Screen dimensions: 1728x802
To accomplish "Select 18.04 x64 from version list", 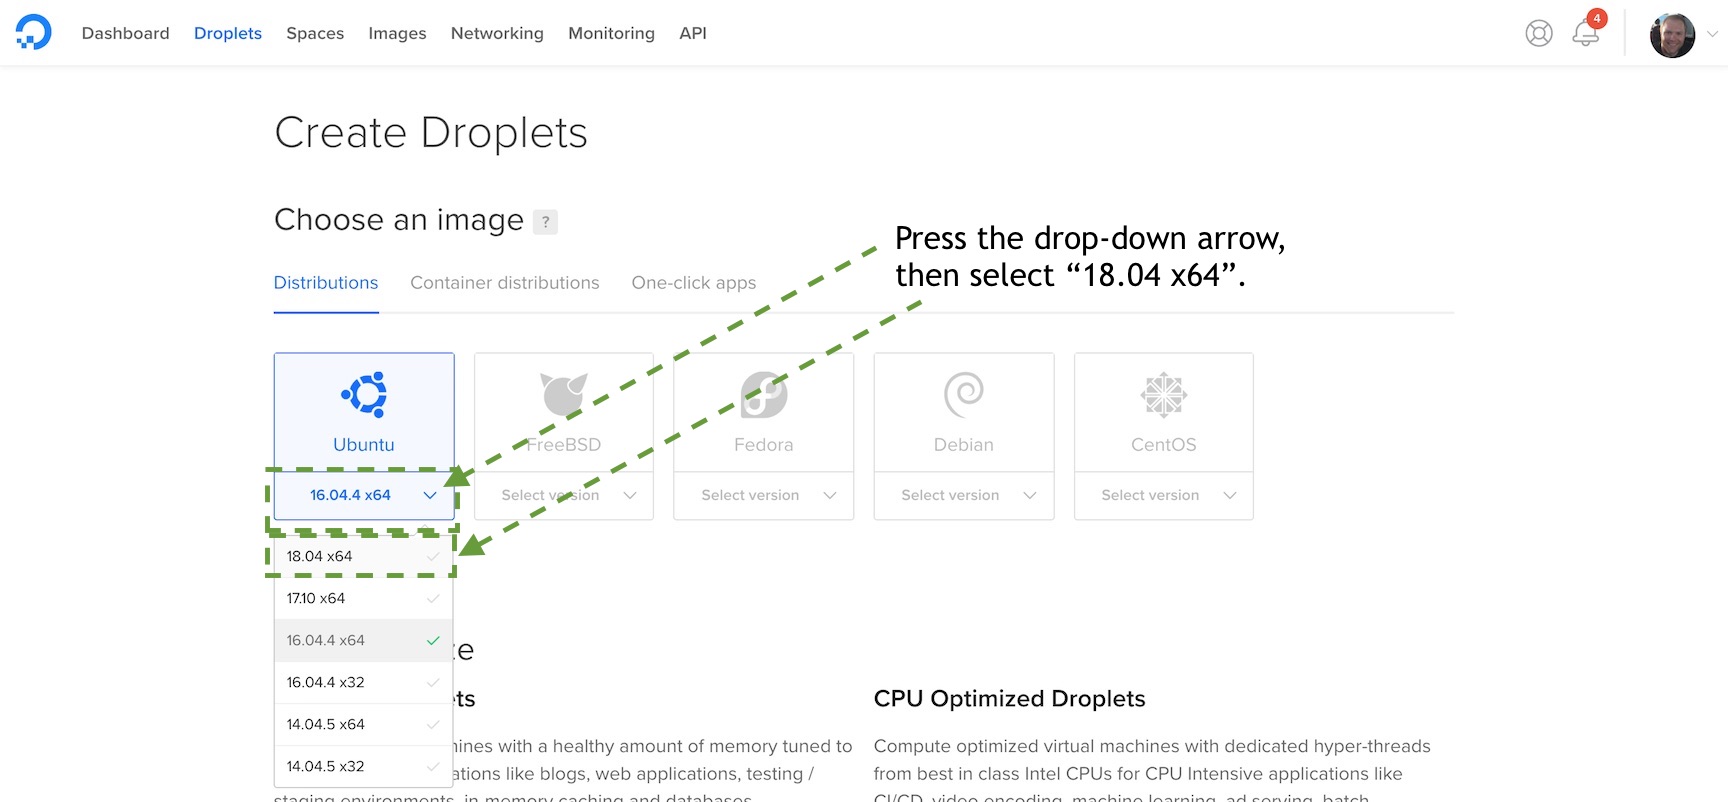I will tap(320, 556).
